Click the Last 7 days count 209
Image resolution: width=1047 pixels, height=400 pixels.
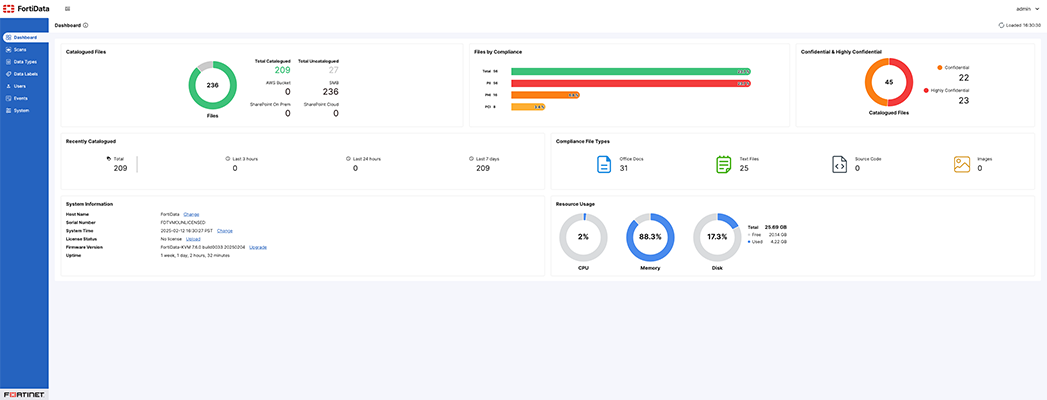click(x=483, y=168)
